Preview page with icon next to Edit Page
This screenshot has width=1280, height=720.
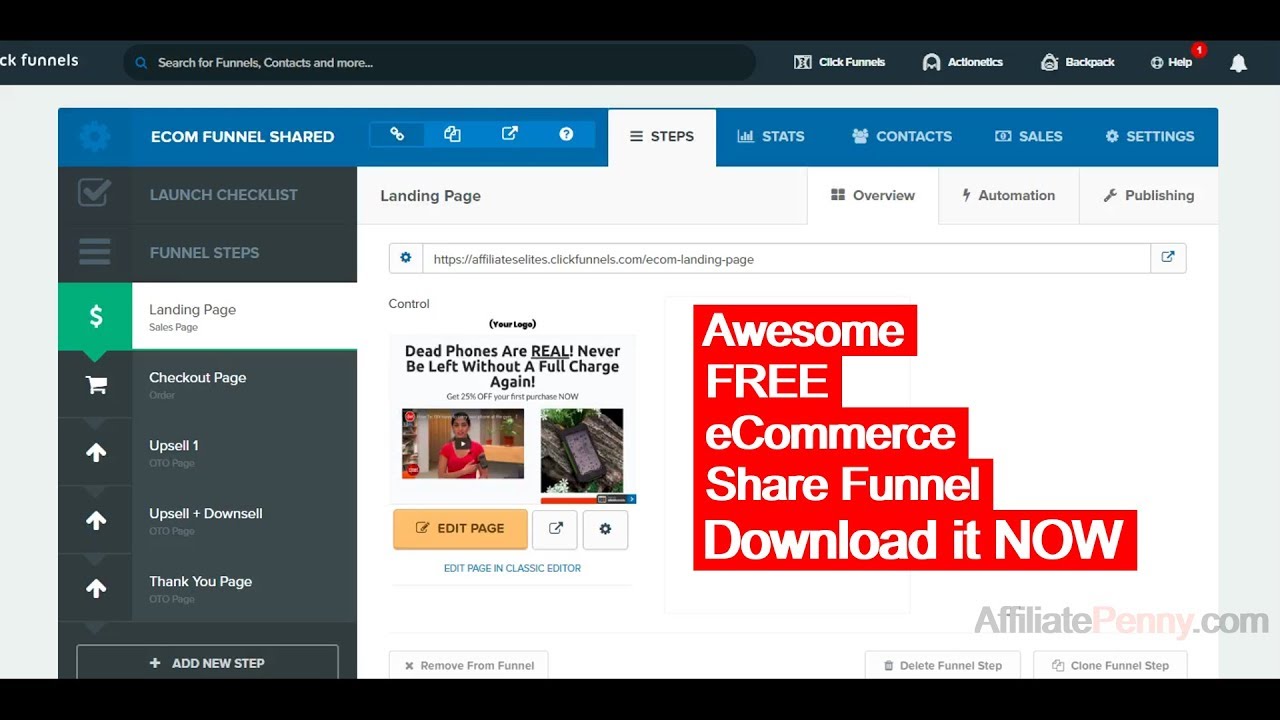coord(555,529)
